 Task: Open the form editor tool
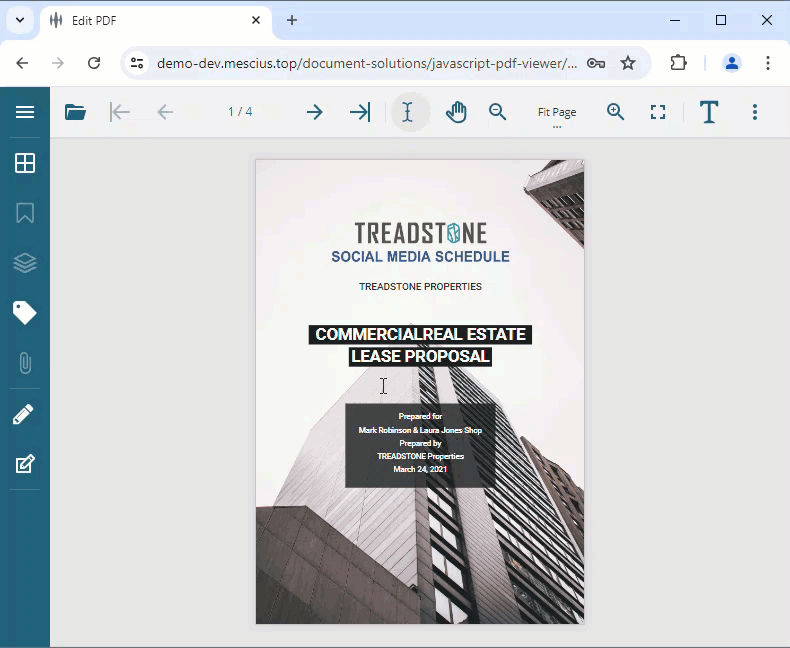[x=25, y=464]
